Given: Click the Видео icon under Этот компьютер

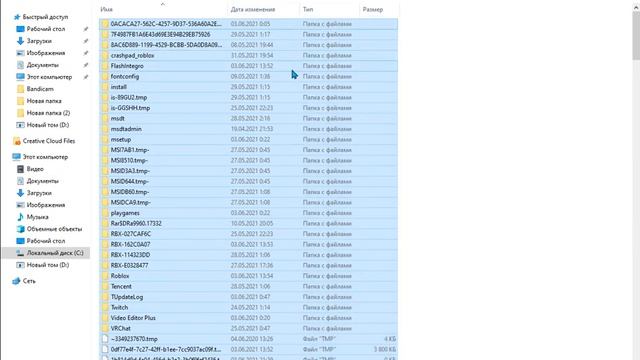Looking at the screenshot, I should pos(20,169).
